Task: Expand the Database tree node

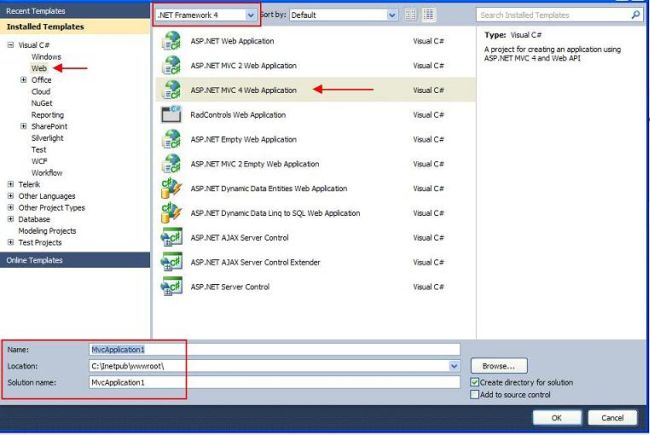Action: coord(11,219)
